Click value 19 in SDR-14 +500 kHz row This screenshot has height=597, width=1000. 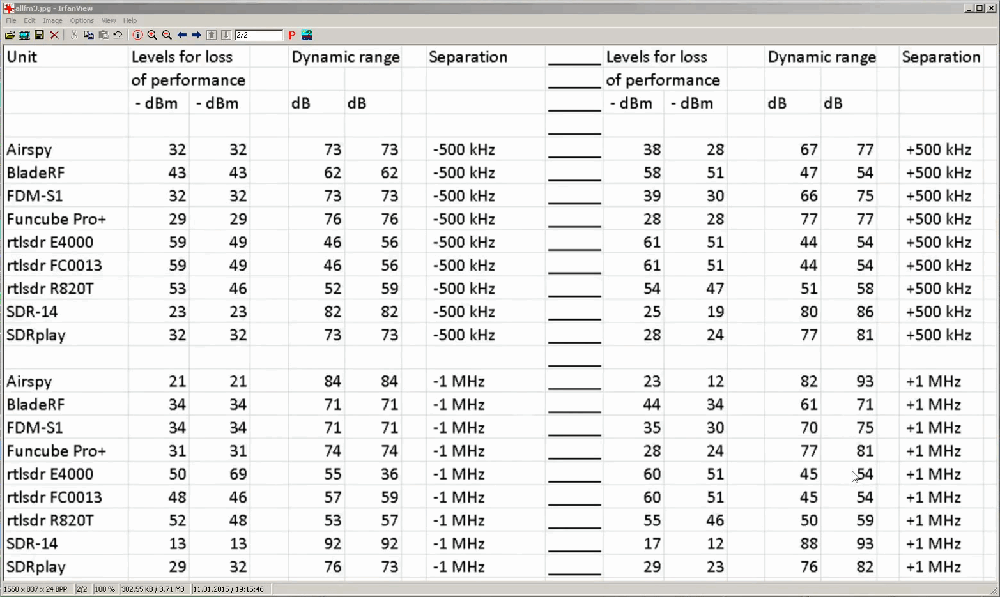tap(715, 312)
